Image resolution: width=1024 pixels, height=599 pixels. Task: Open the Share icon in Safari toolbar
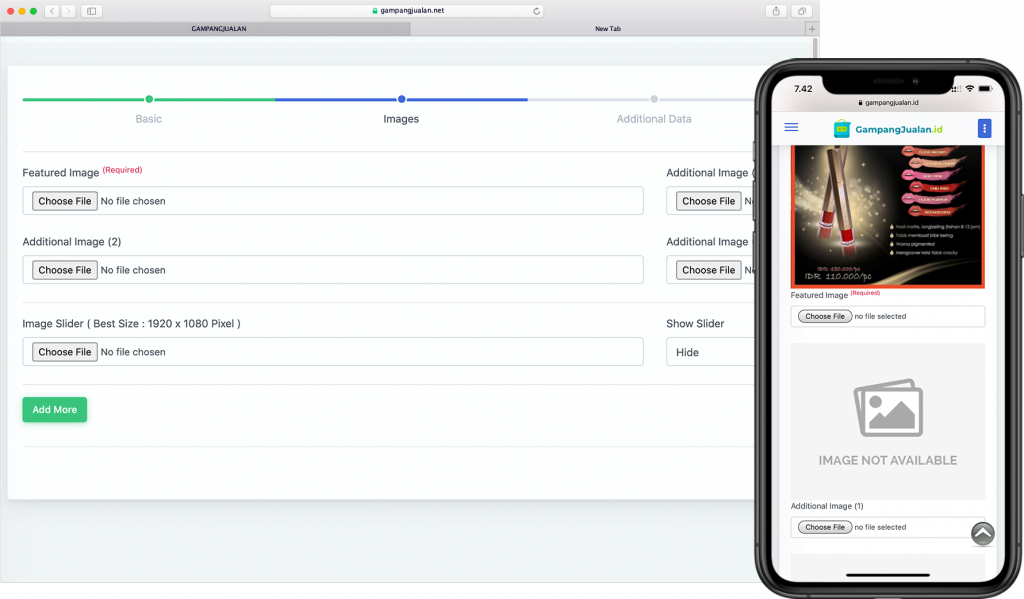click(x=776, y=11)
